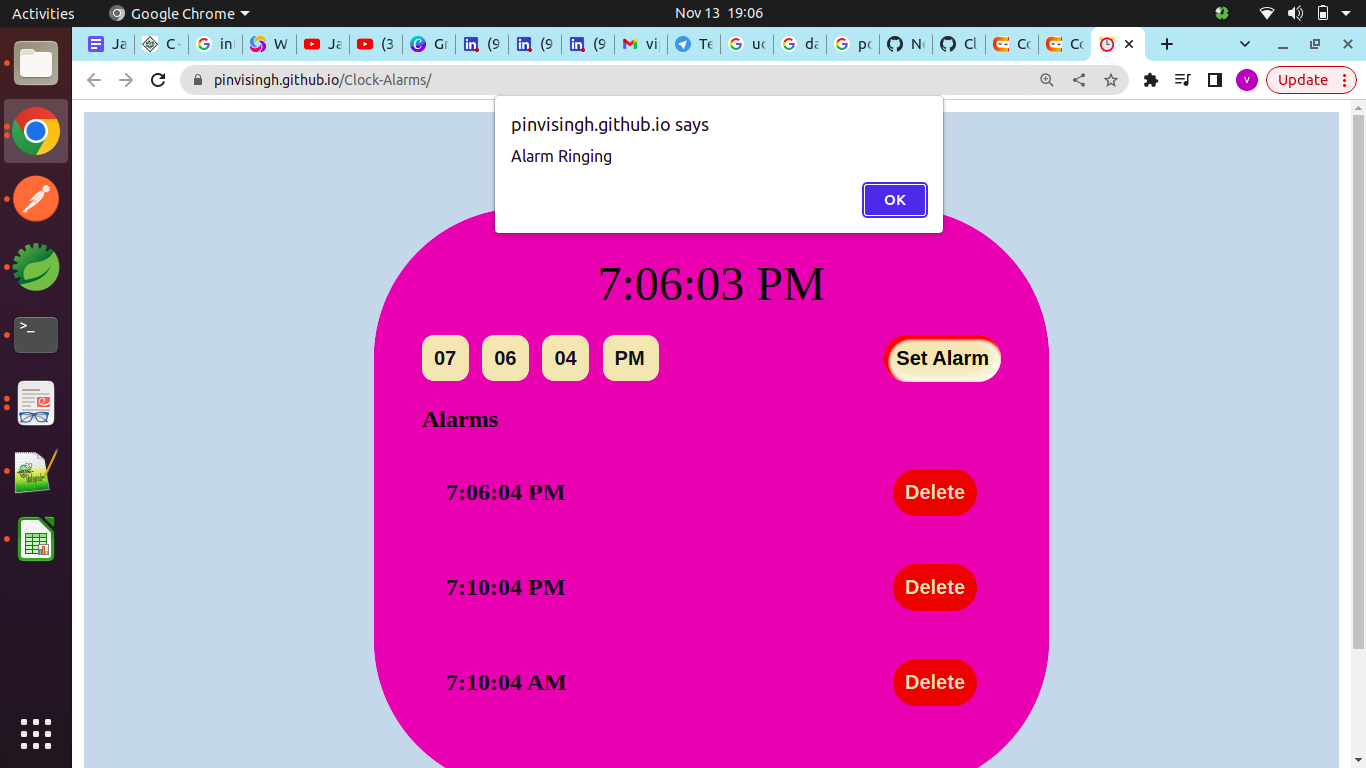Image resolution: width=1366 pixels, height=768 pixels.
Task: Open the Google Chrome app menu
Action: point(179,13)
